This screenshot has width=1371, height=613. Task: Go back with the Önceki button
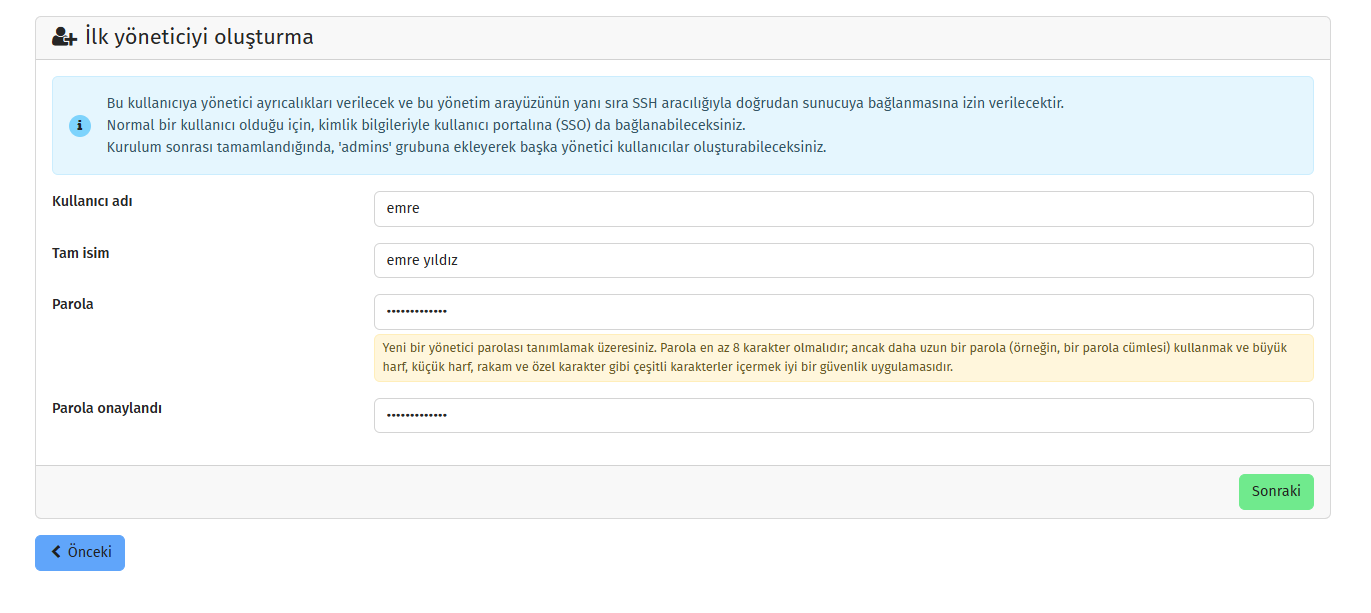point(80,553)
